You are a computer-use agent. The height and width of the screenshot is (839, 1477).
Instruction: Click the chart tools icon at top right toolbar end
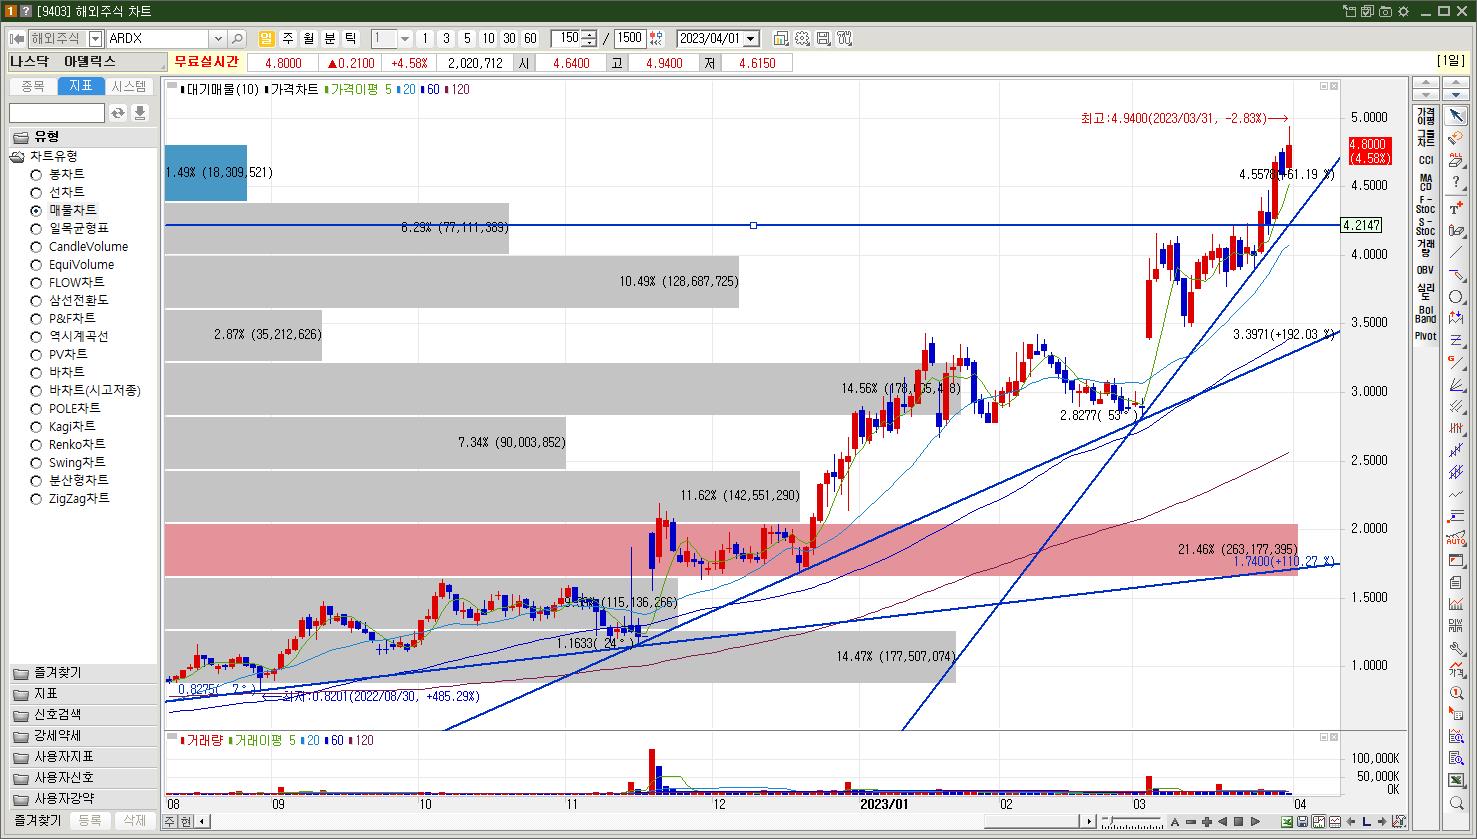pyautogui.click(x=844, y=38)
